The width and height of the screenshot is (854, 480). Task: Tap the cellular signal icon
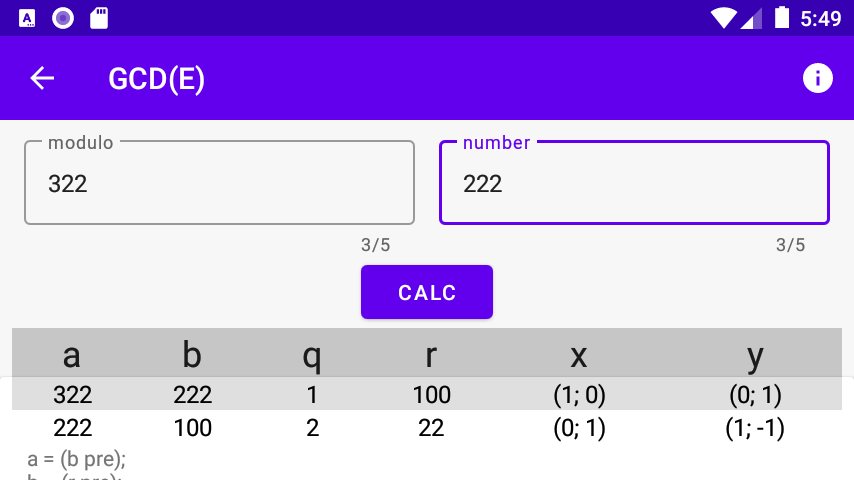point(752,19)
